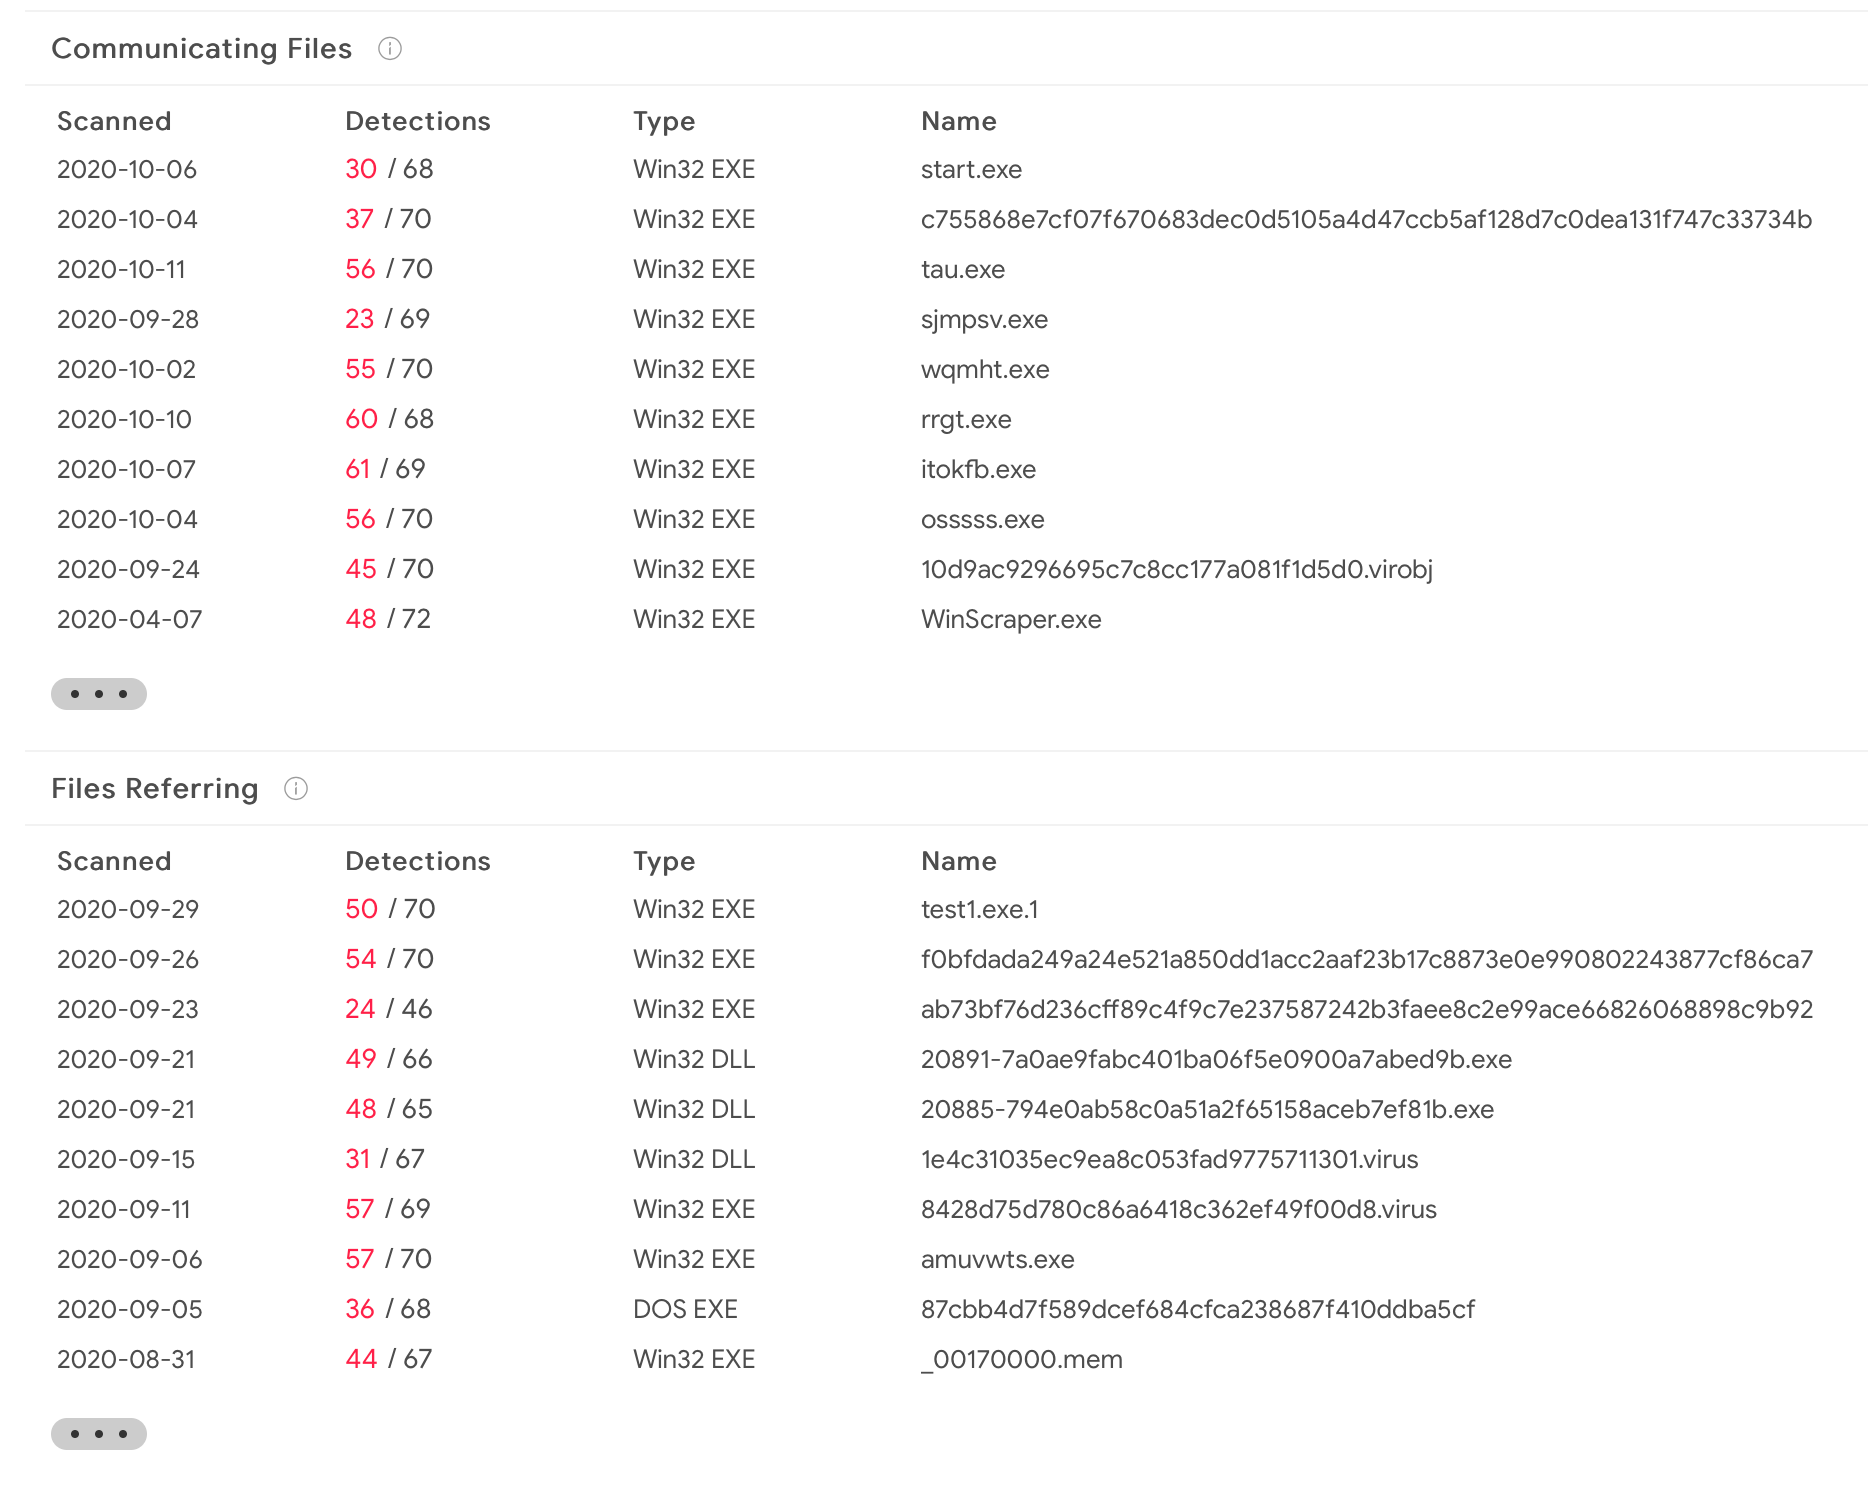This screenshot has width=1868, height=1488.
Task: Select hash name starting with c755868e
Action: click(x=1366, y=219)
